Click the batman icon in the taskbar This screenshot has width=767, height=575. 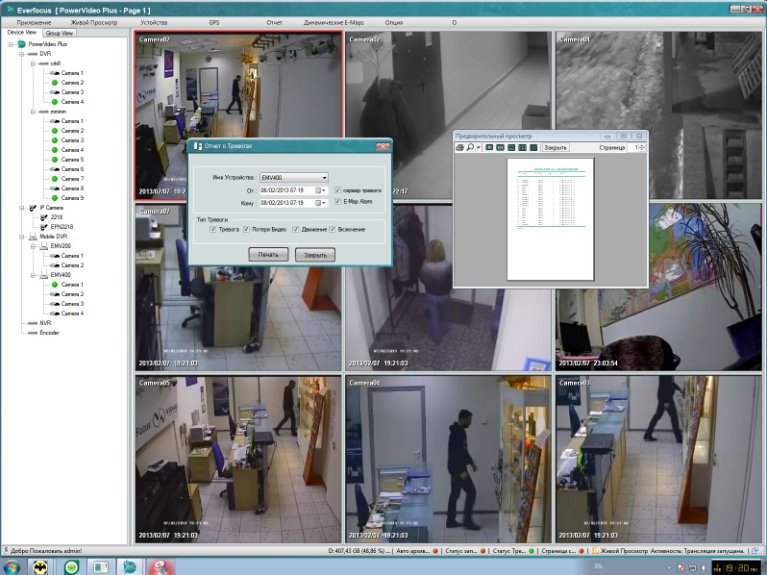[41, 567]
